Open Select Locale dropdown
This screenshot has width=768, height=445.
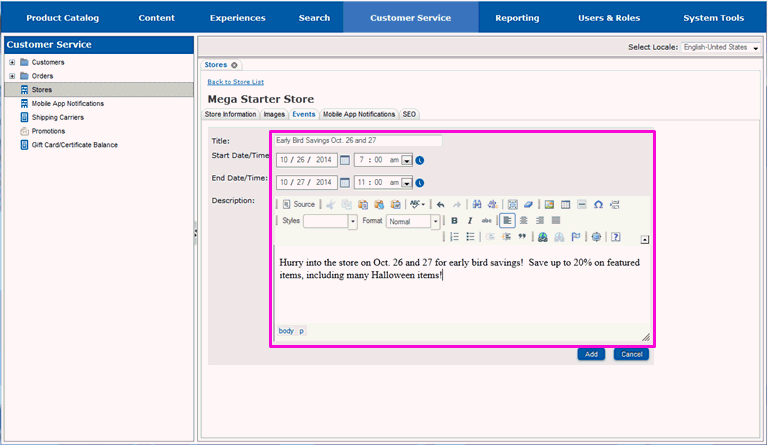click(720, 47)
